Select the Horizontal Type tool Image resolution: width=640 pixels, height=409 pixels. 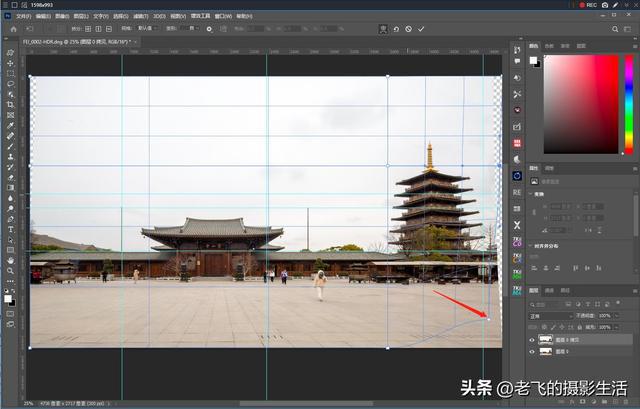pyautogui.click(x=10, y=229)
